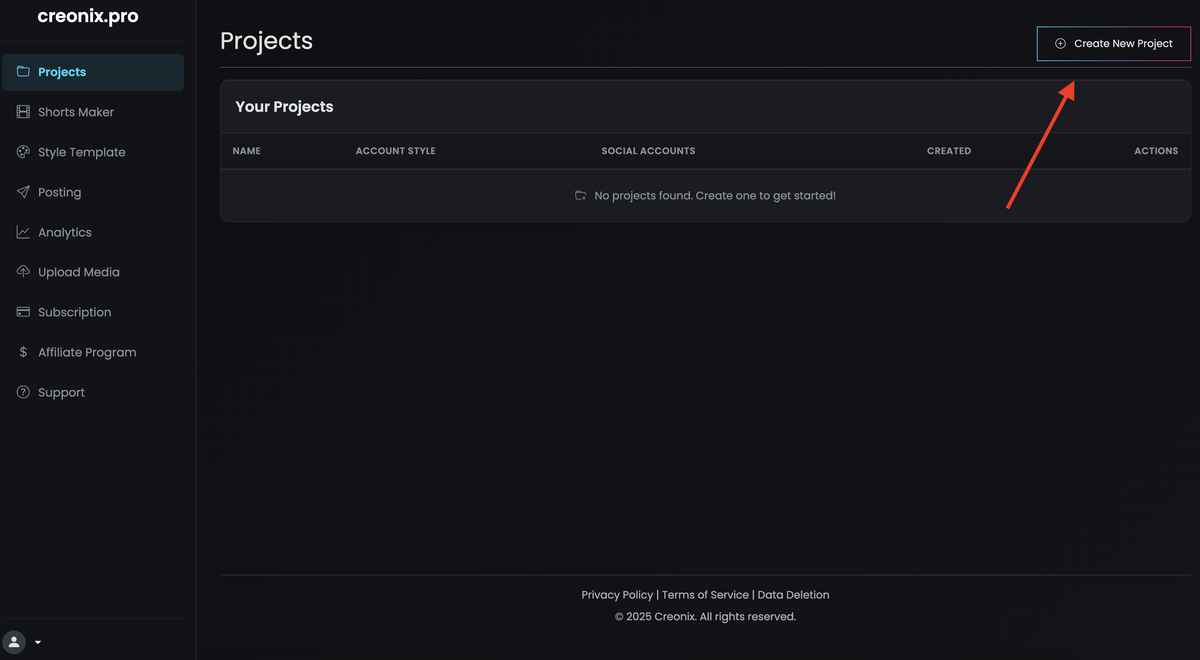The image size is (1200, 660).
Task: Expand the user account dropdown arrow
Action: (38, 642)
